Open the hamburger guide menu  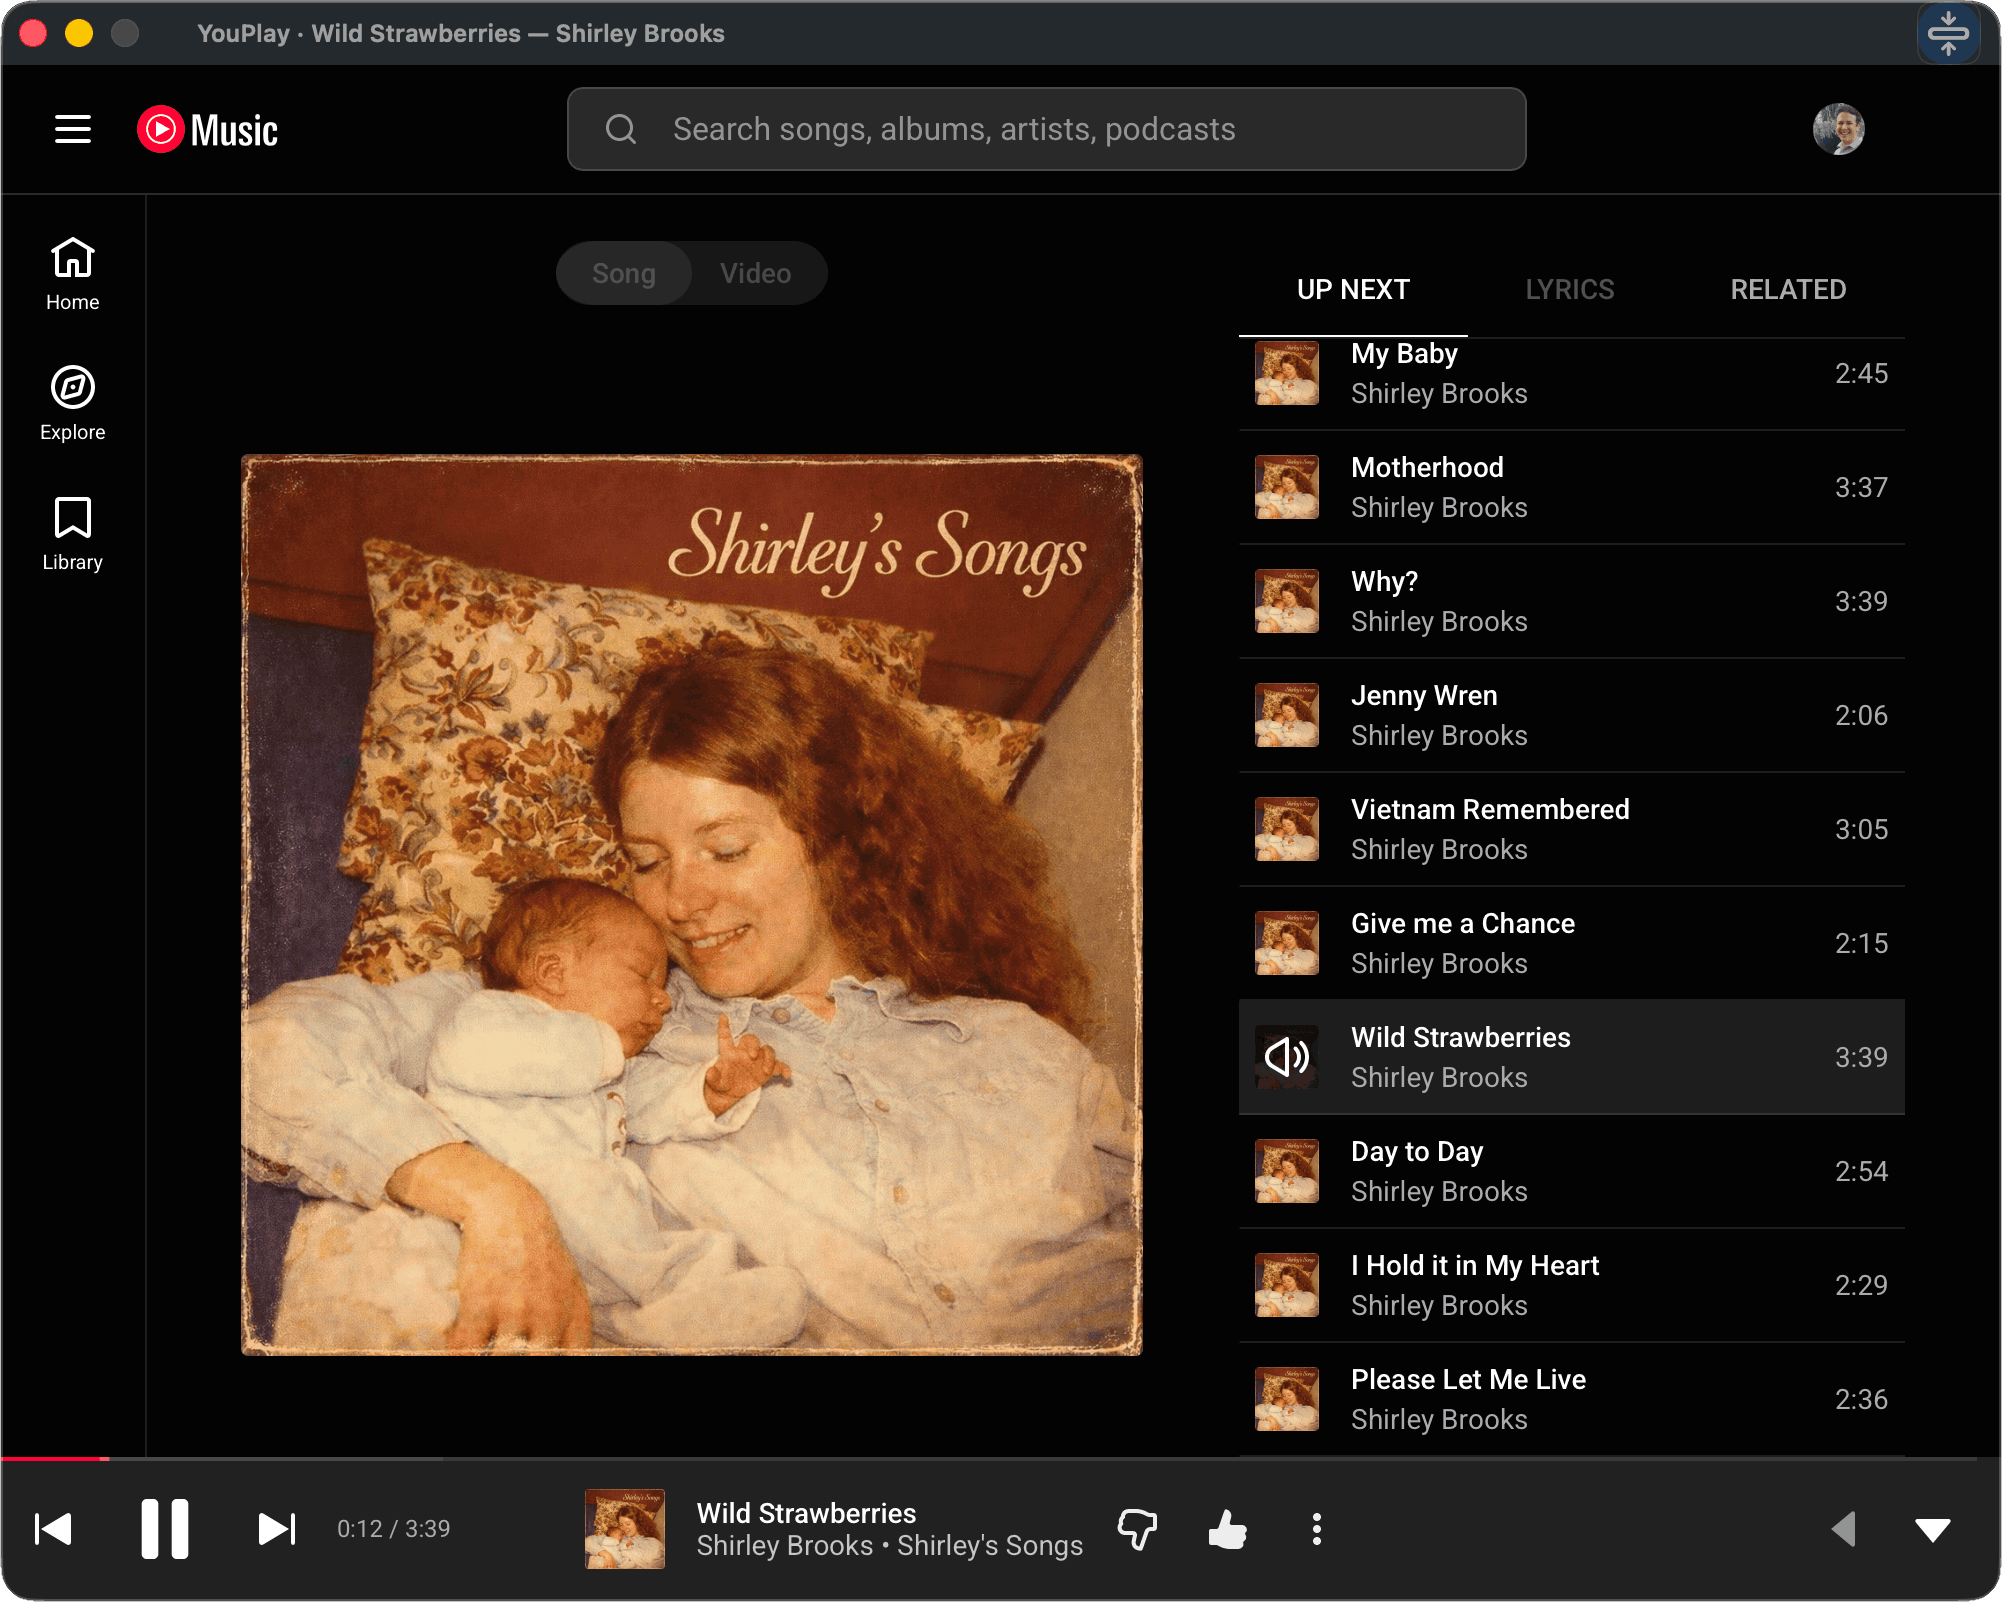coord(72,129)
